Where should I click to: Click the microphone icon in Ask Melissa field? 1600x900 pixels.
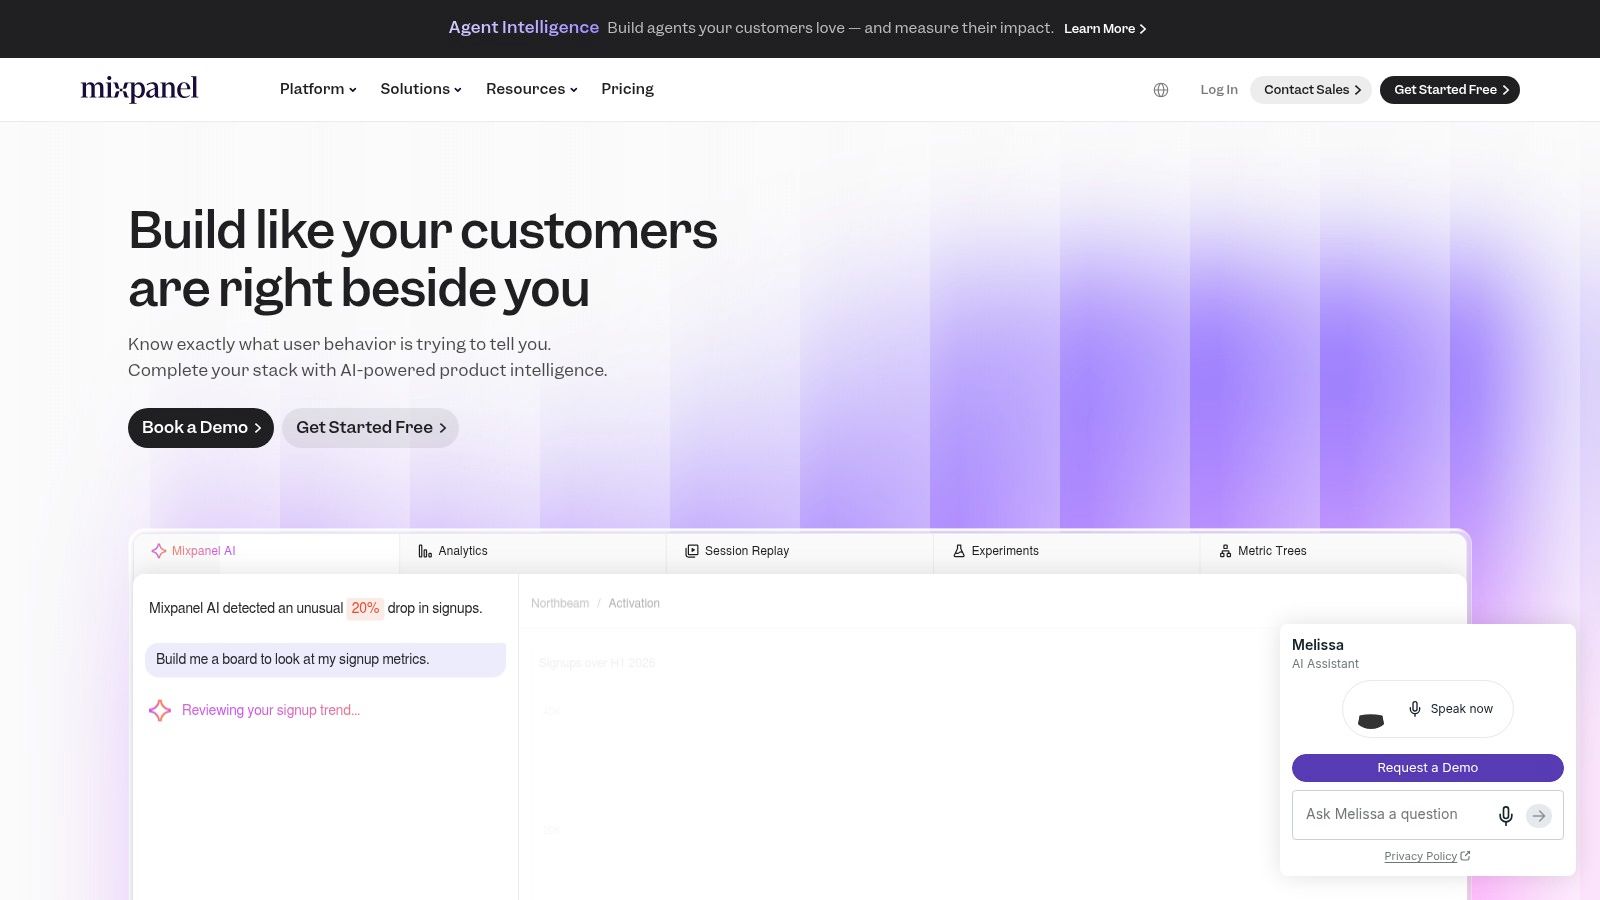(x=1506, y=815)
